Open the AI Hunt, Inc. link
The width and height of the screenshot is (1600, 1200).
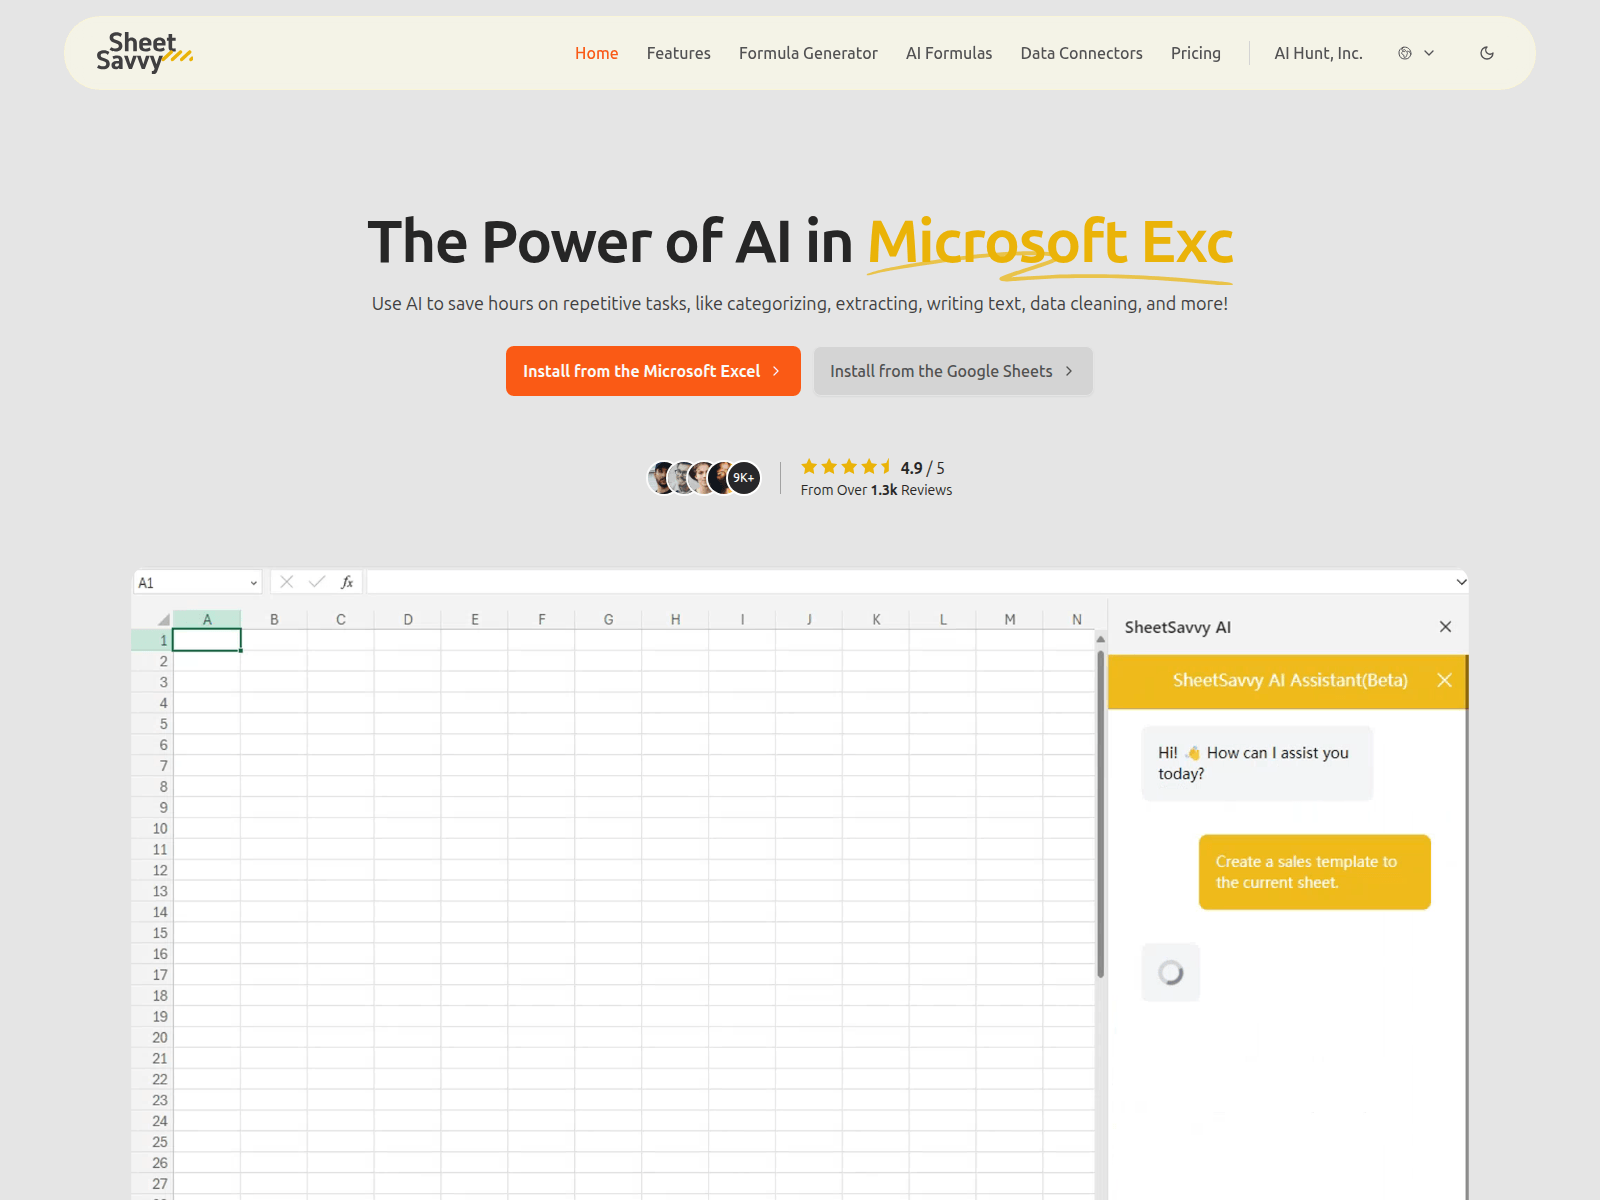[1317, 53]
